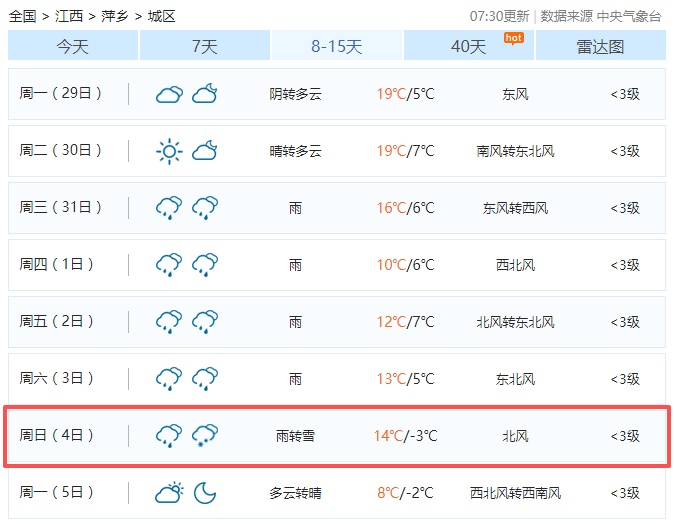The width and height of the screenshot is (674, 524).
Task: Click the 雨转雪 weather description
Action: pyautogui.click(x=296, y=436)
